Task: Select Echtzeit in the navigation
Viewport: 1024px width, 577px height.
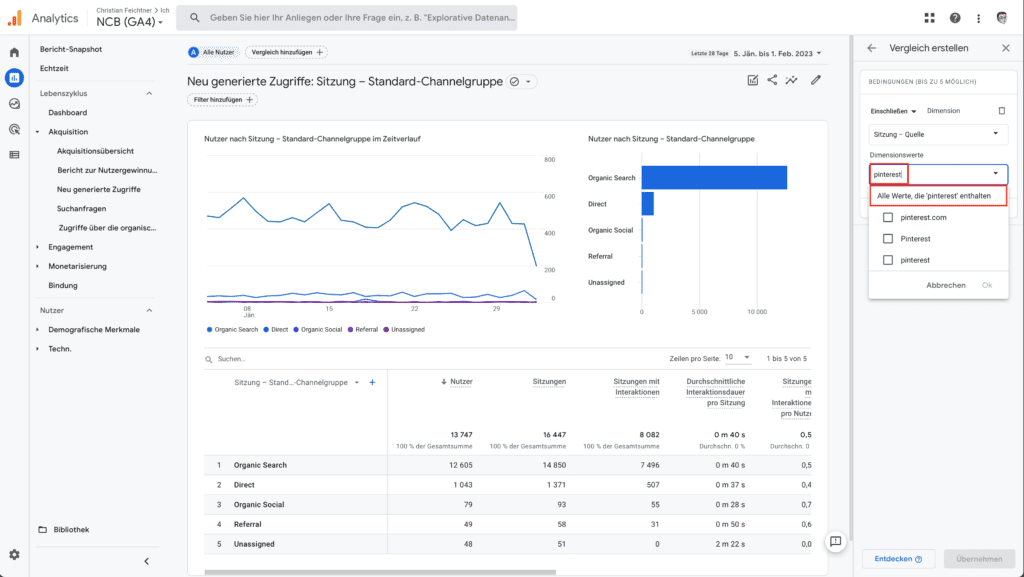Action: [54, 68]
